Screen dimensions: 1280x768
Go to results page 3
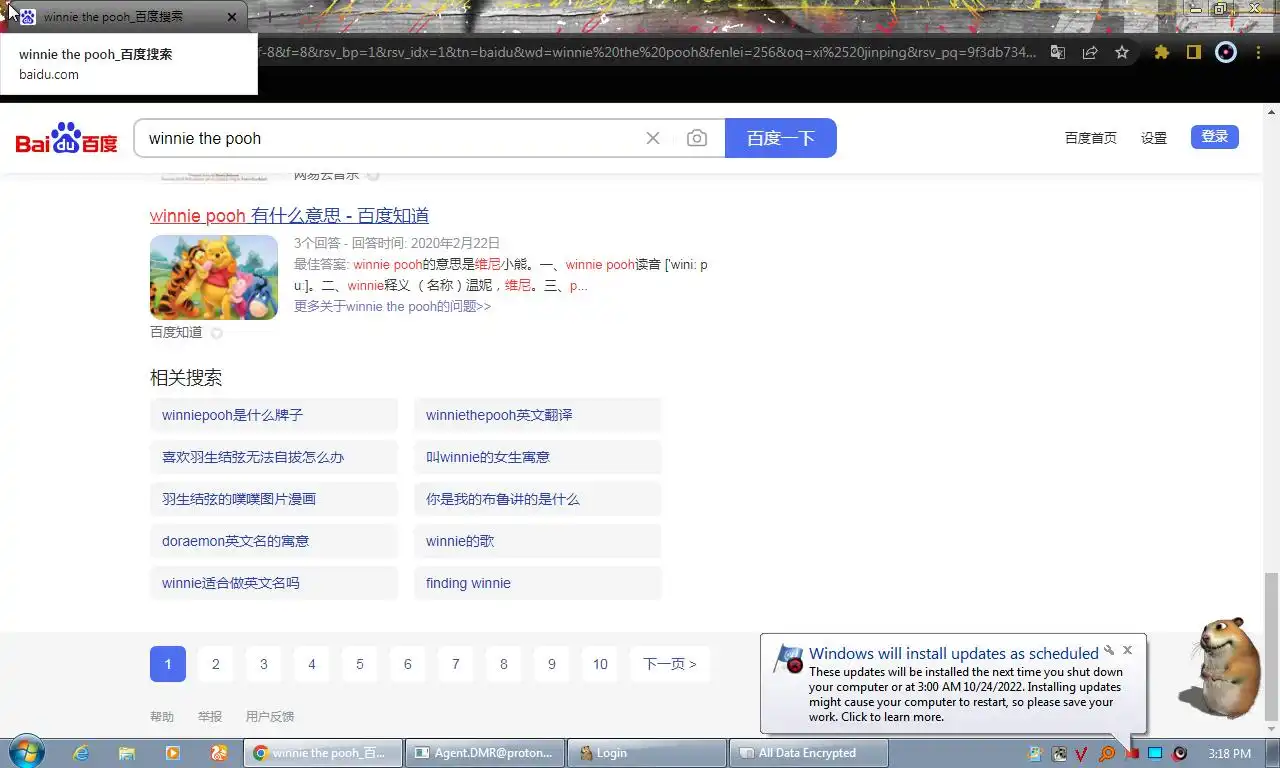264,664
